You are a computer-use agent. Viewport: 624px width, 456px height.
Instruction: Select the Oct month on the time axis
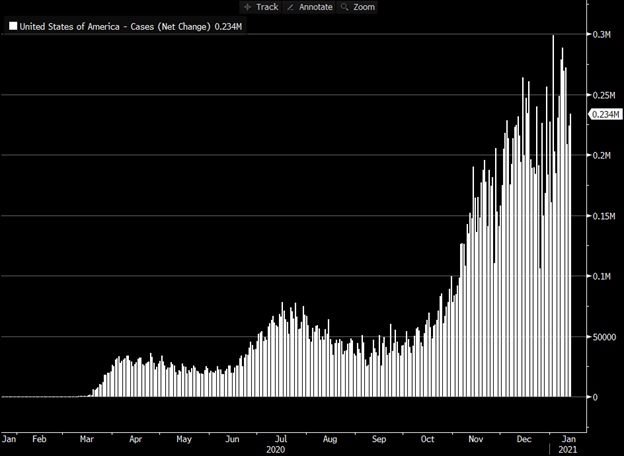428,438
